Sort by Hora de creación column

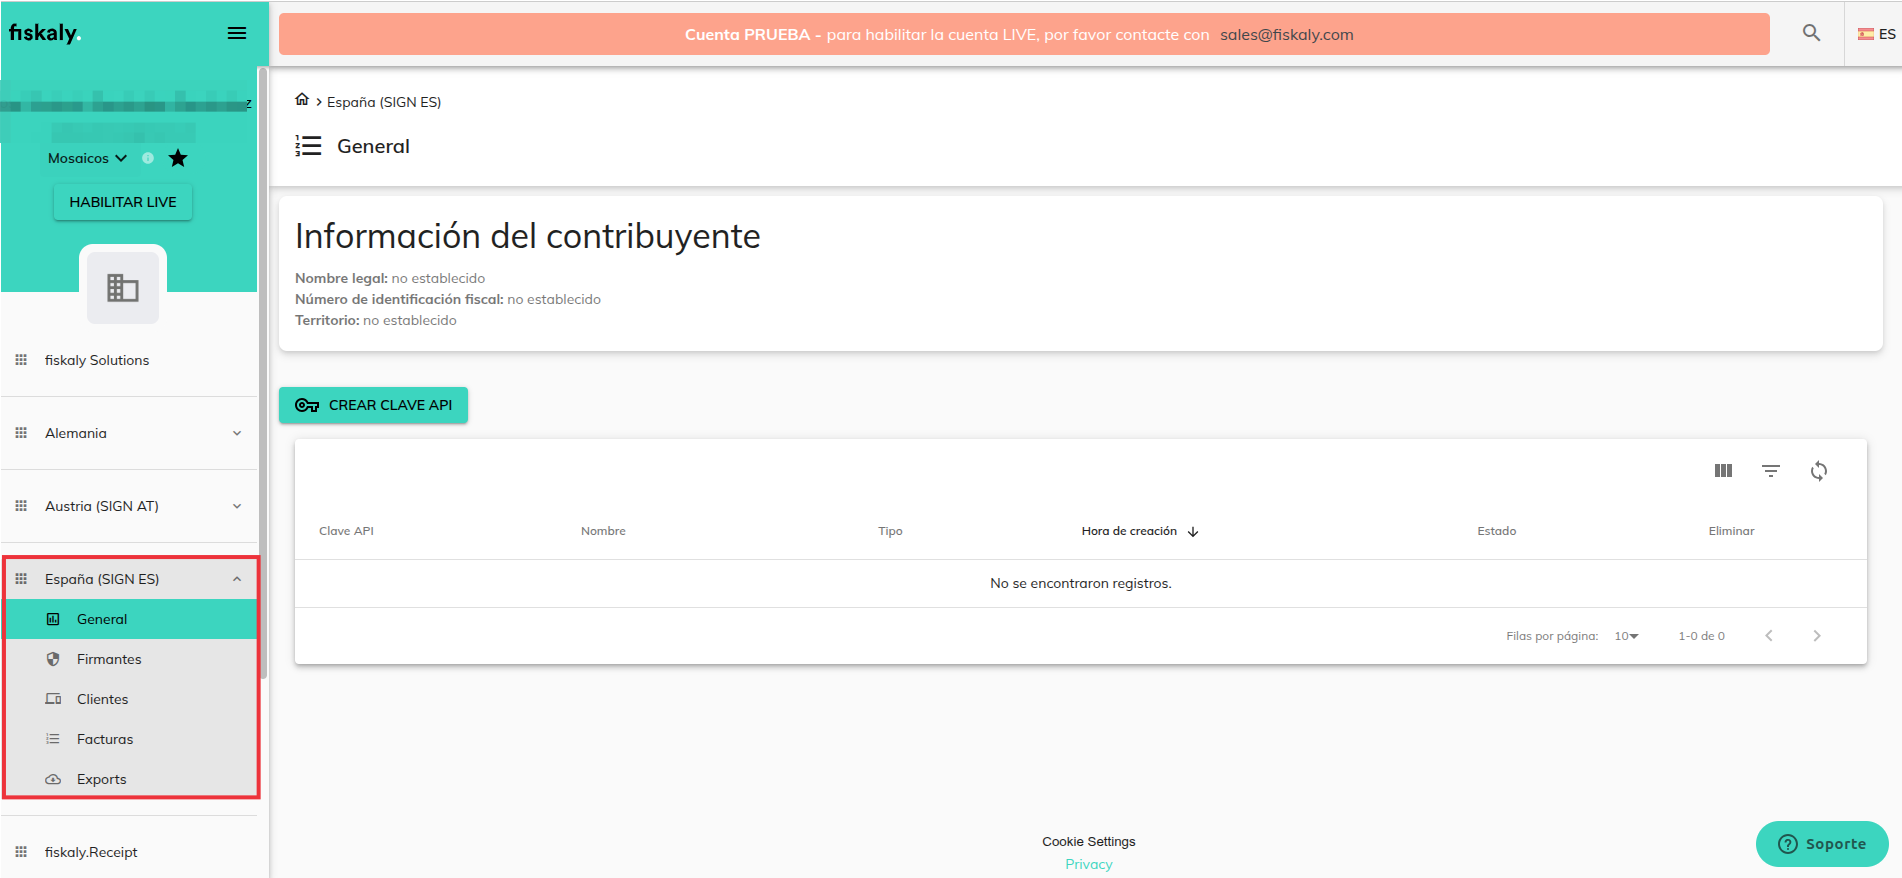(1129, 531)
